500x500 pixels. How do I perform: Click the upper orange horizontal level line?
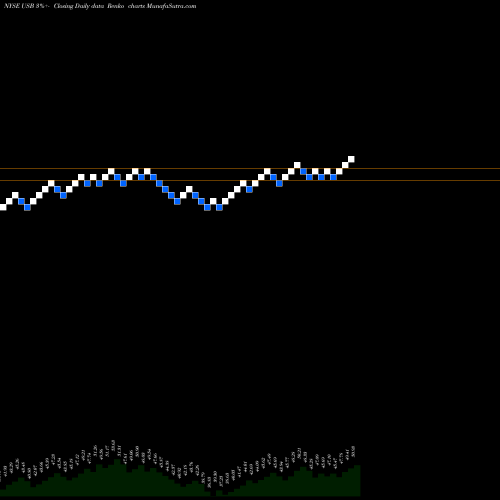click(x=250, y=169)
